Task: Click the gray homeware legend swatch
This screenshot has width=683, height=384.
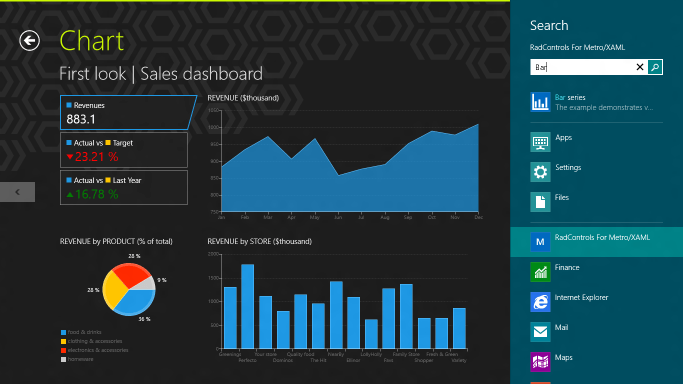Action: (x=64, y=360)
